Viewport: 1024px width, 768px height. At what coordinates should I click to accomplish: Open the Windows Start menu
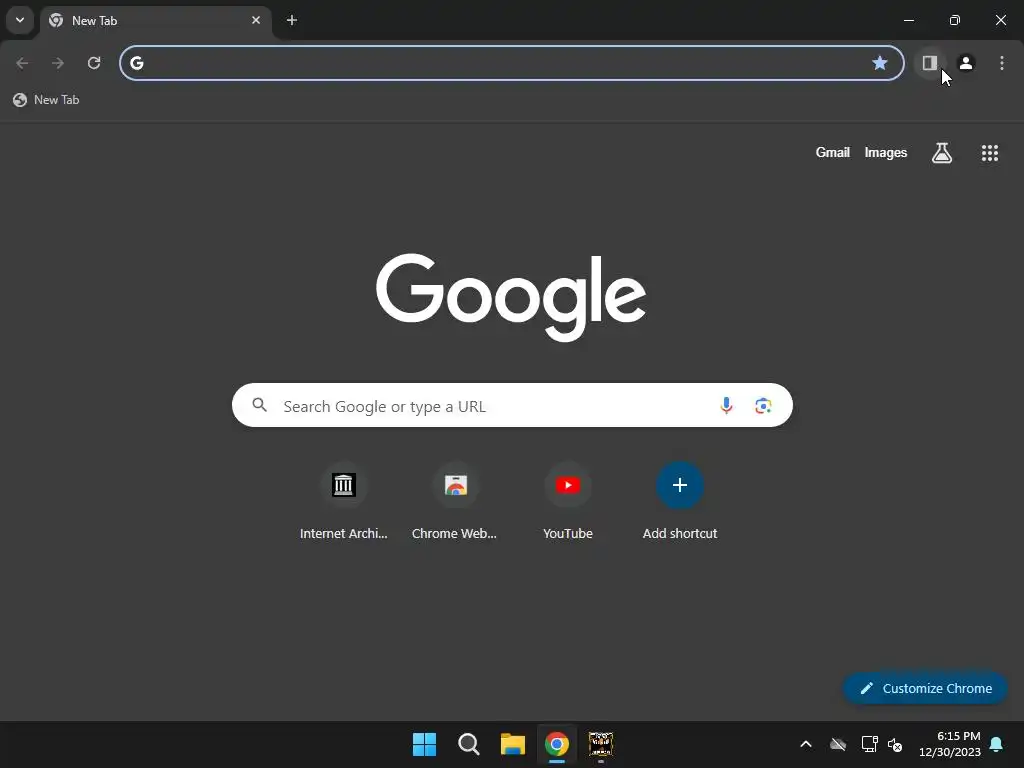tap(424, 744)
